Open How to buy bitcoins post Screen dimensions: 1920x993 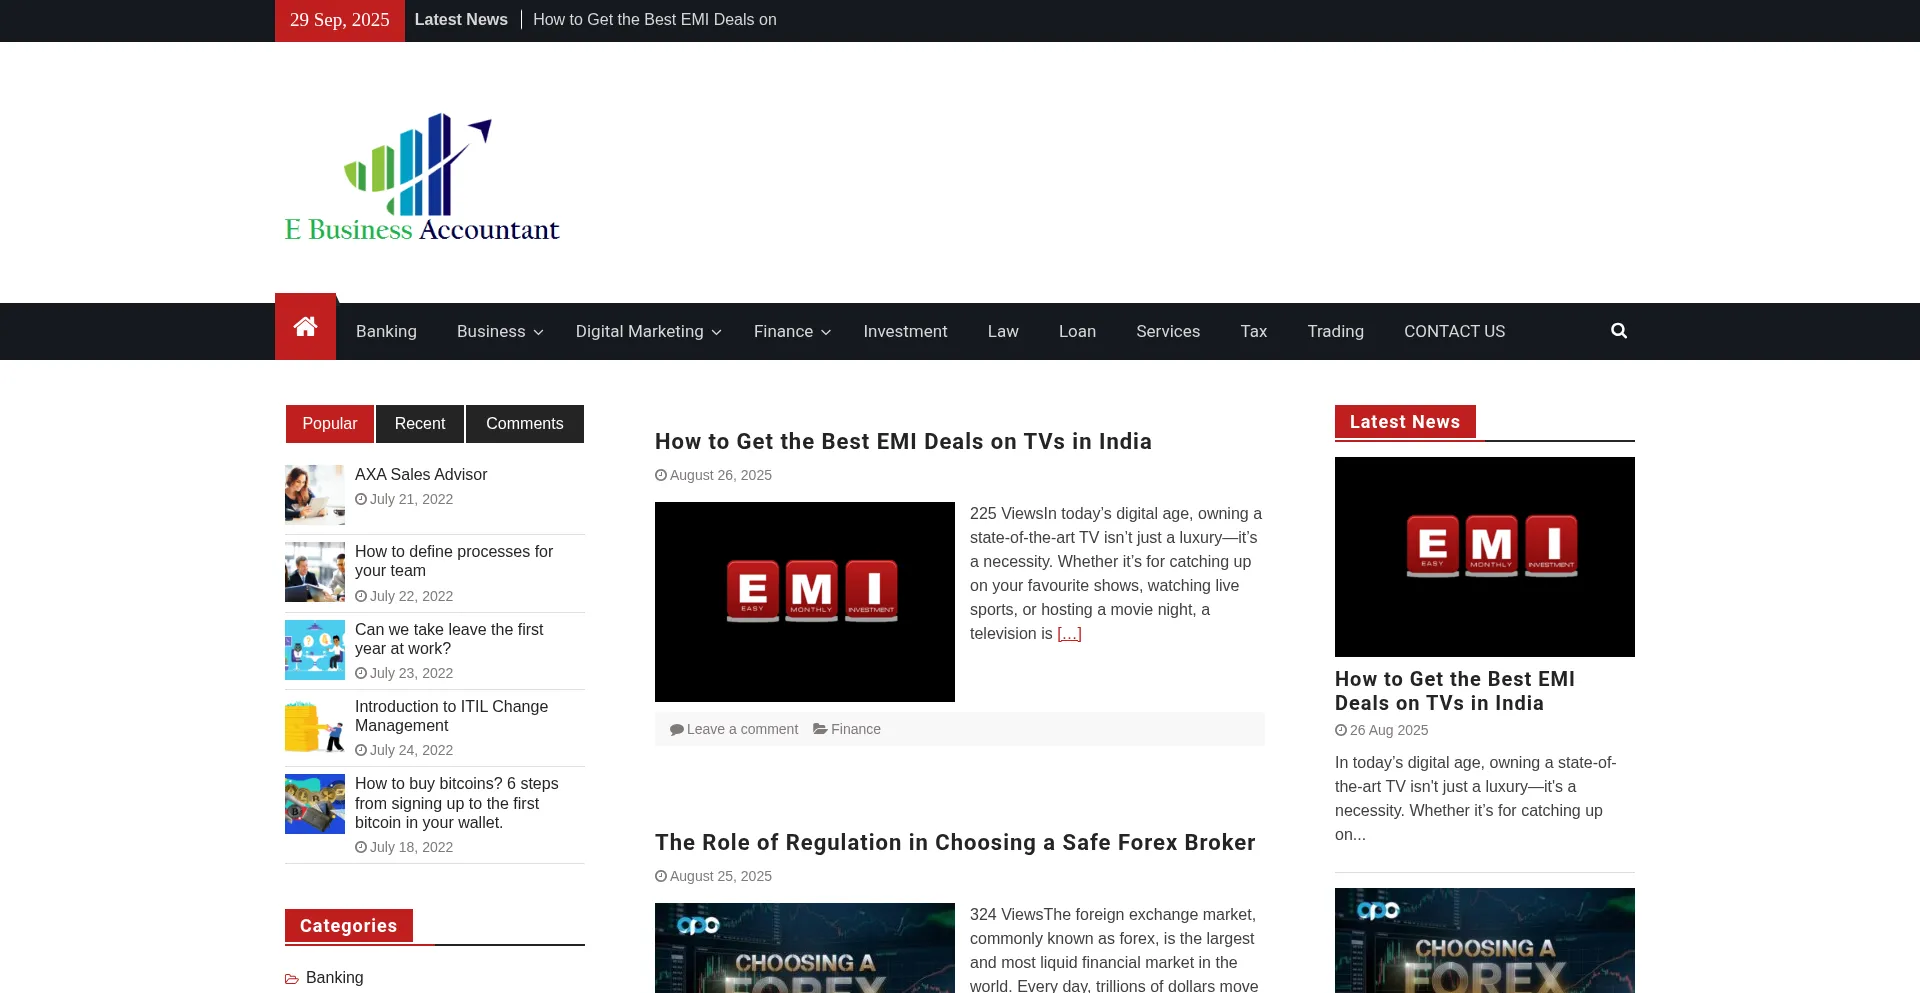tap(456, 803)
